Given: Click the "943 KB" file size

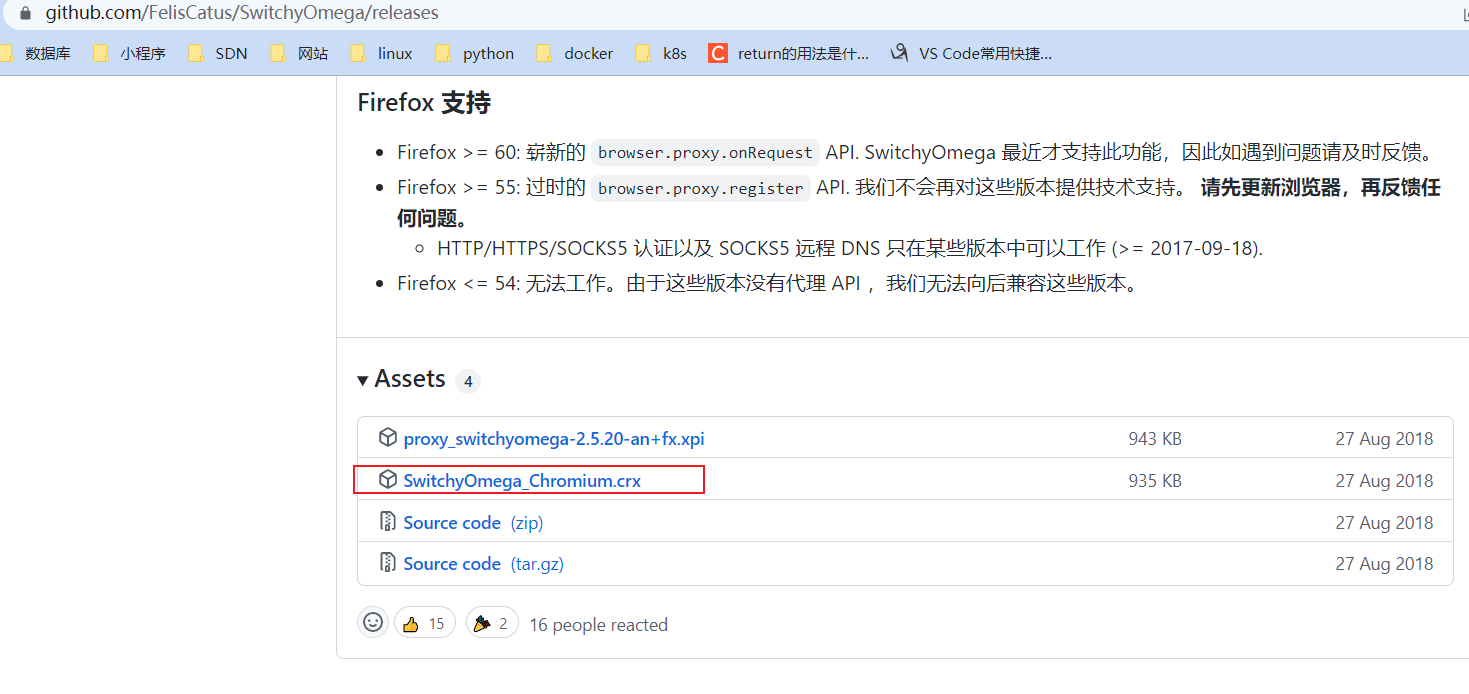Looking at the screenshot, I should [1155, 439].
